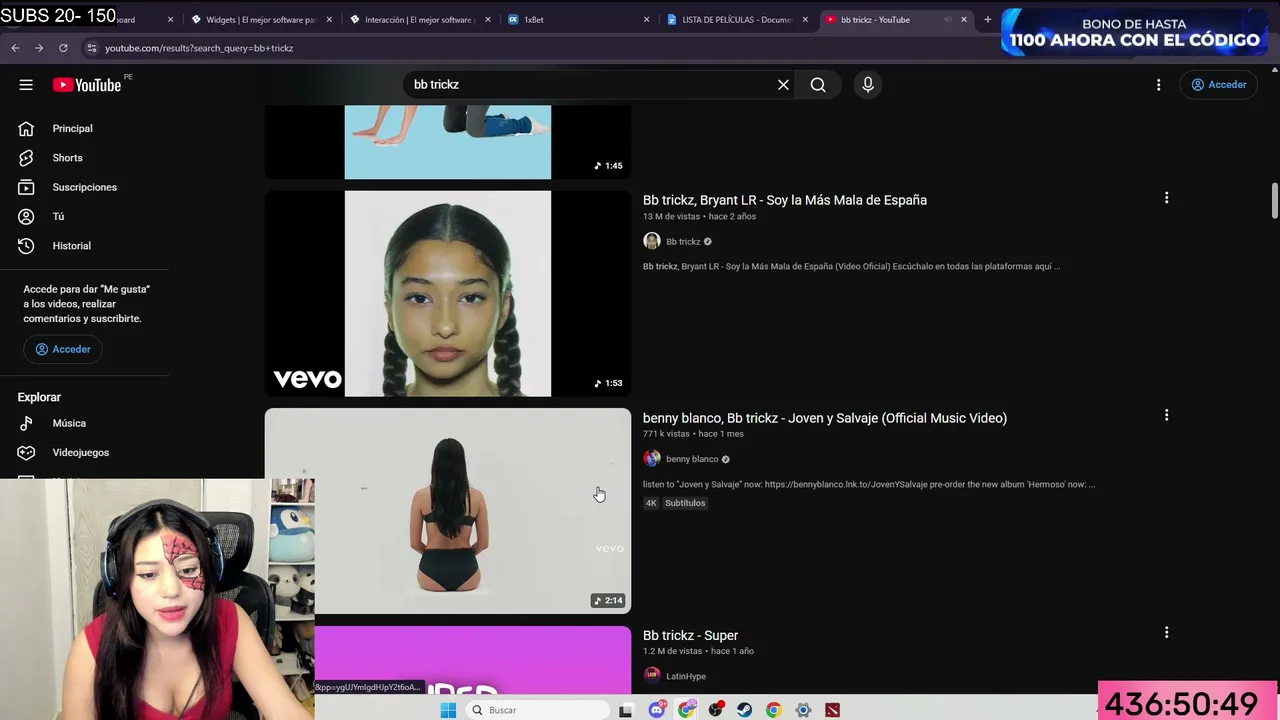
Task: Click the 4K badge on Joven y Salvaje
Action: pos(651,503)
